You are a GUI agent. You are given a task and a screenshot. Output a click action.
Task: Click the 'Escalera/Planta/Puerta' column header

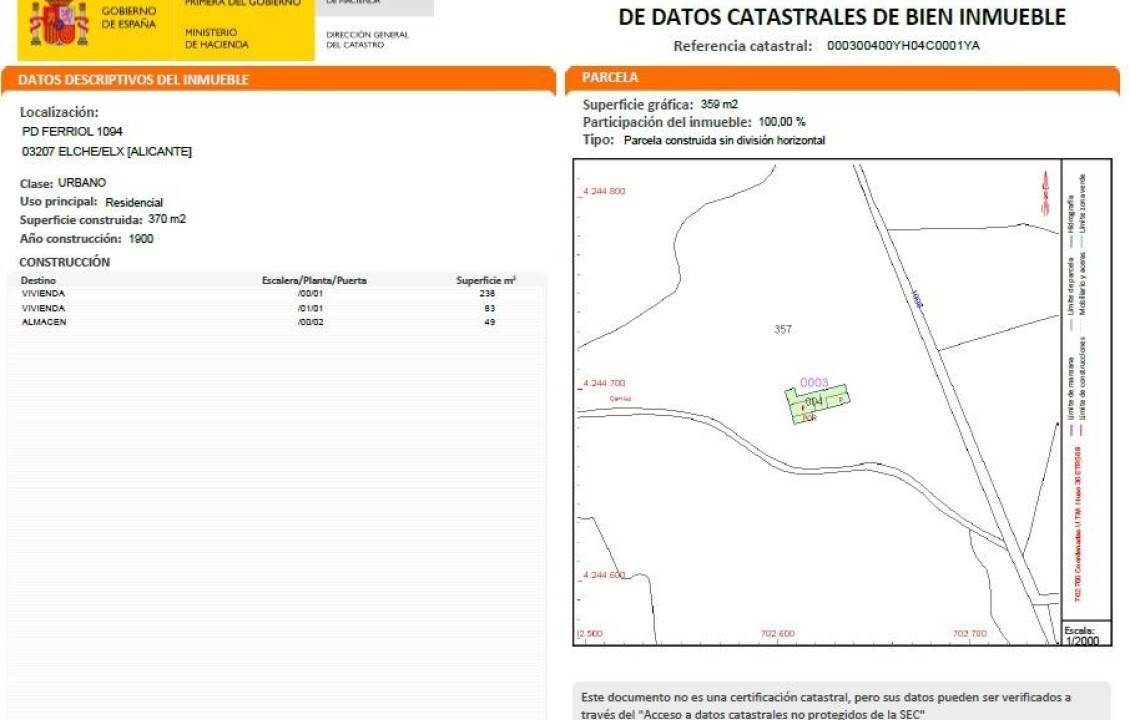[x=314, y=280]
